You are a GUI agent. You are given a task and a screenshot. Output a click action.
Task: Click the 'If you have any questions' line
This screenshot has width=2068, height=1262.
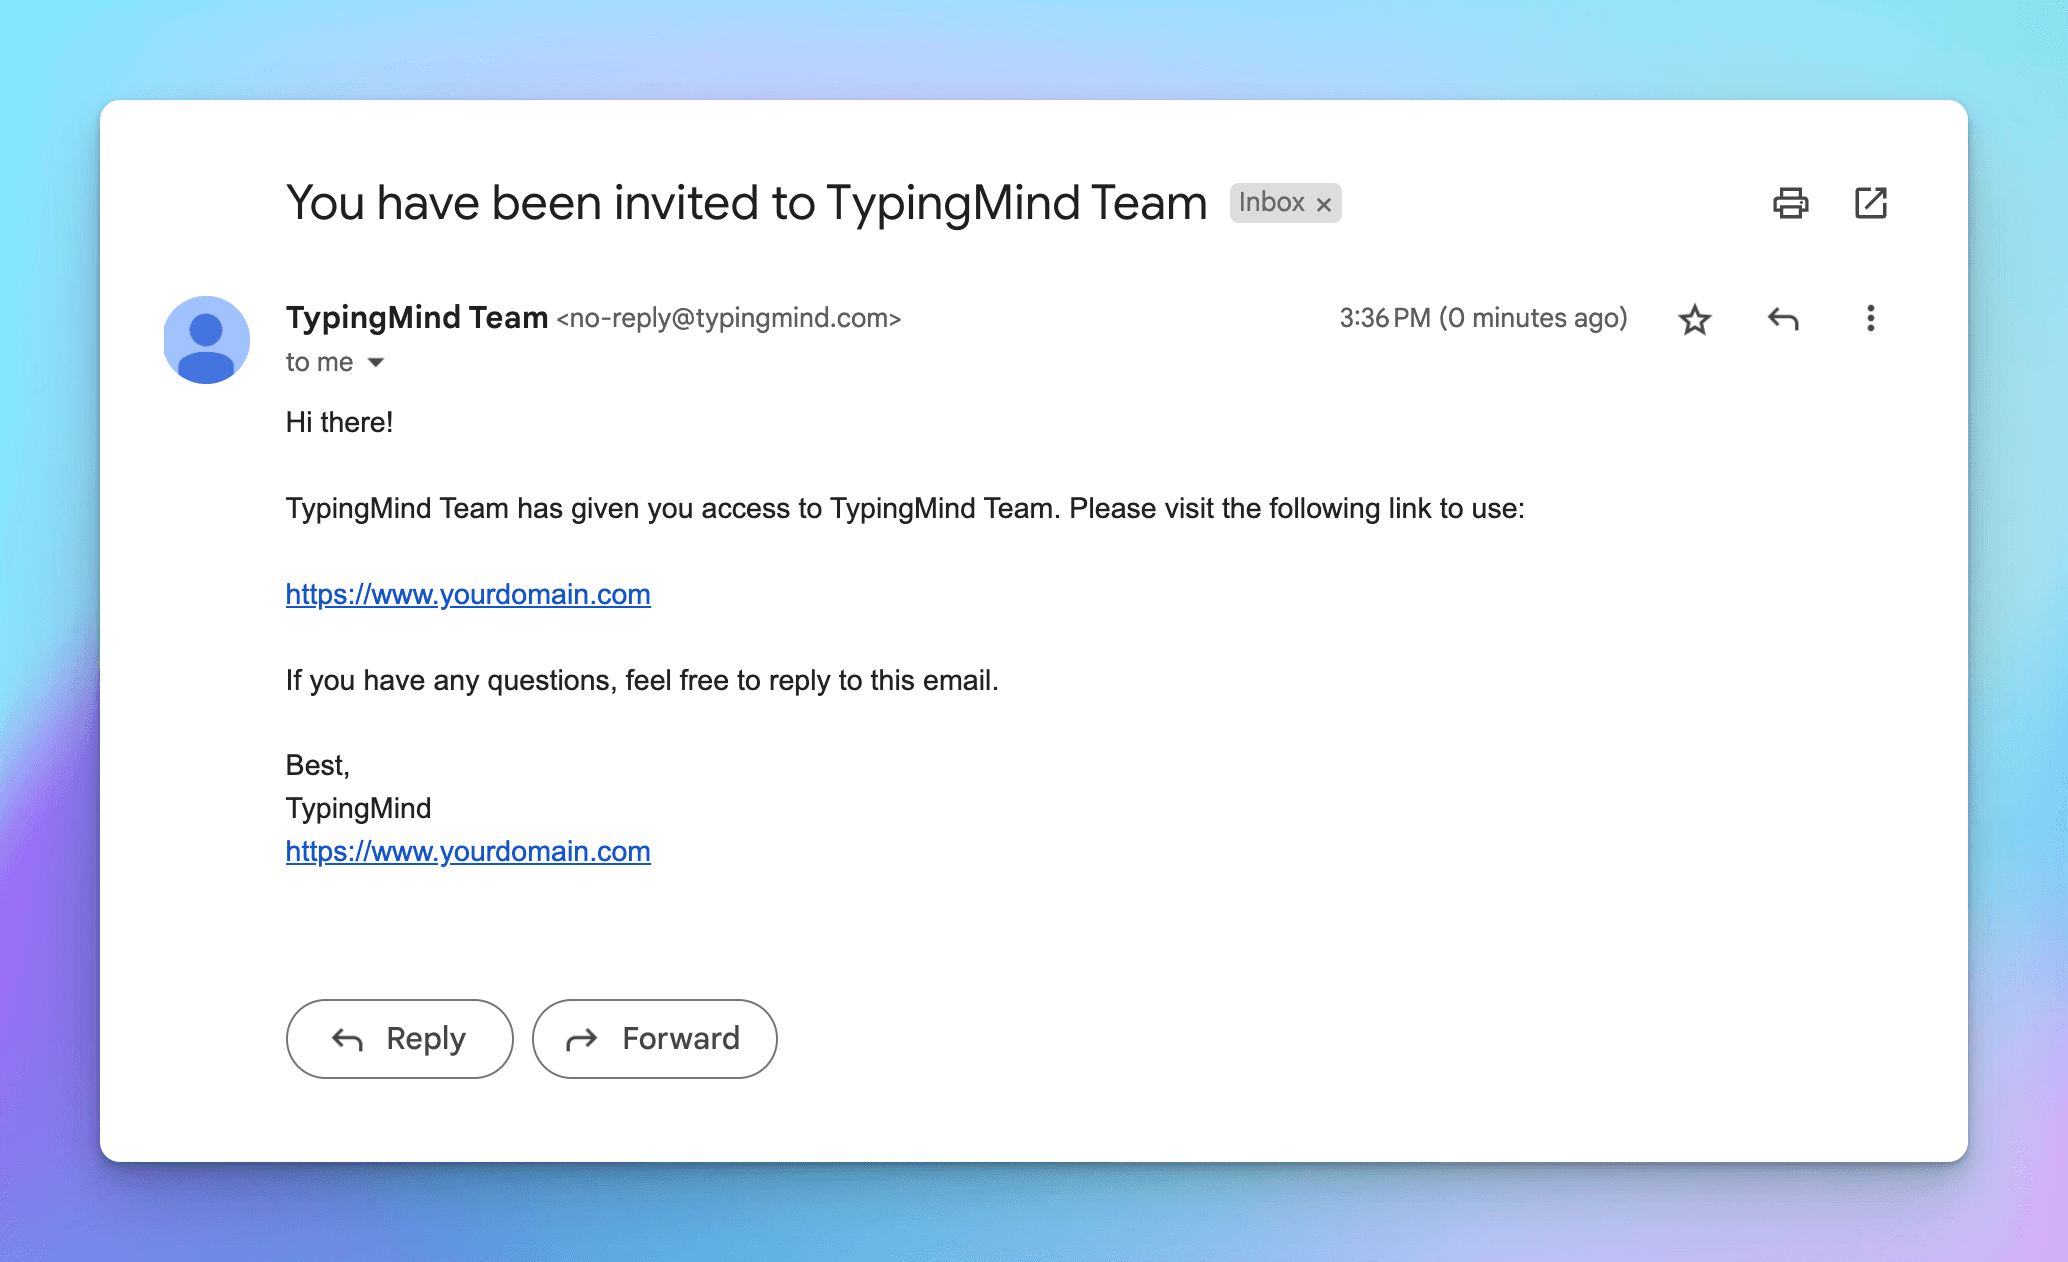pos(642,680)
